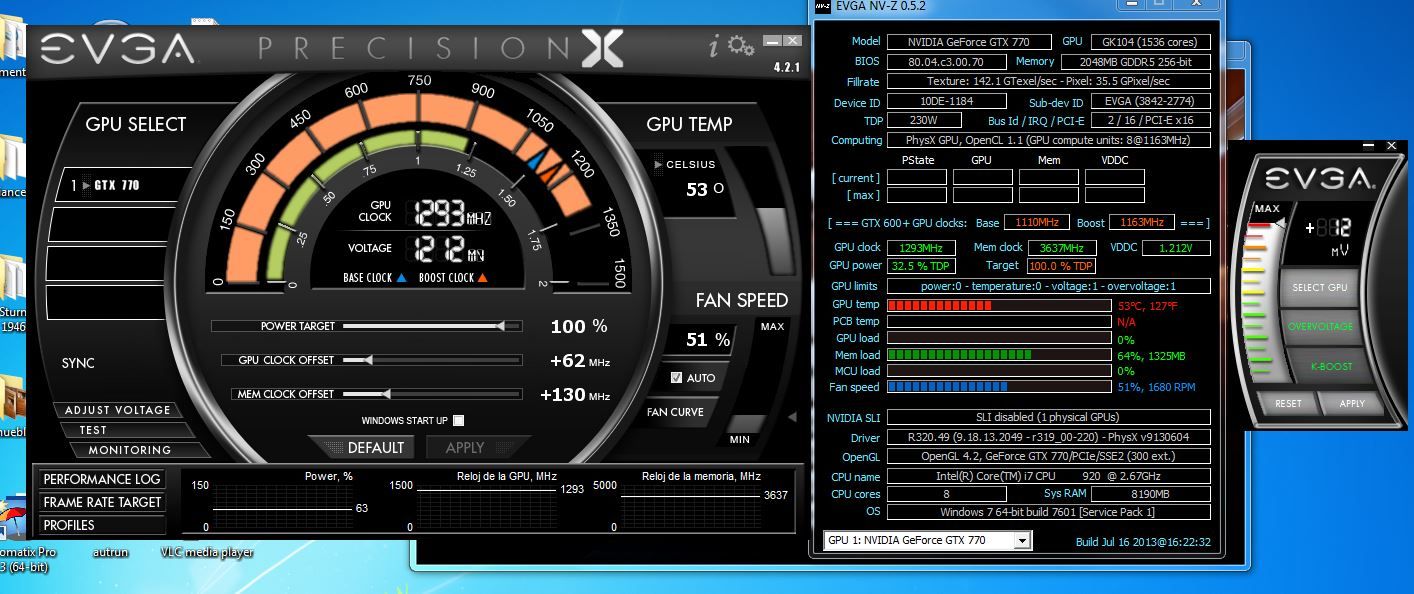This screenshot has height=594, width=1414.
Task: Select the autorun desktop shortcut
Action: [x=110, y=552]
